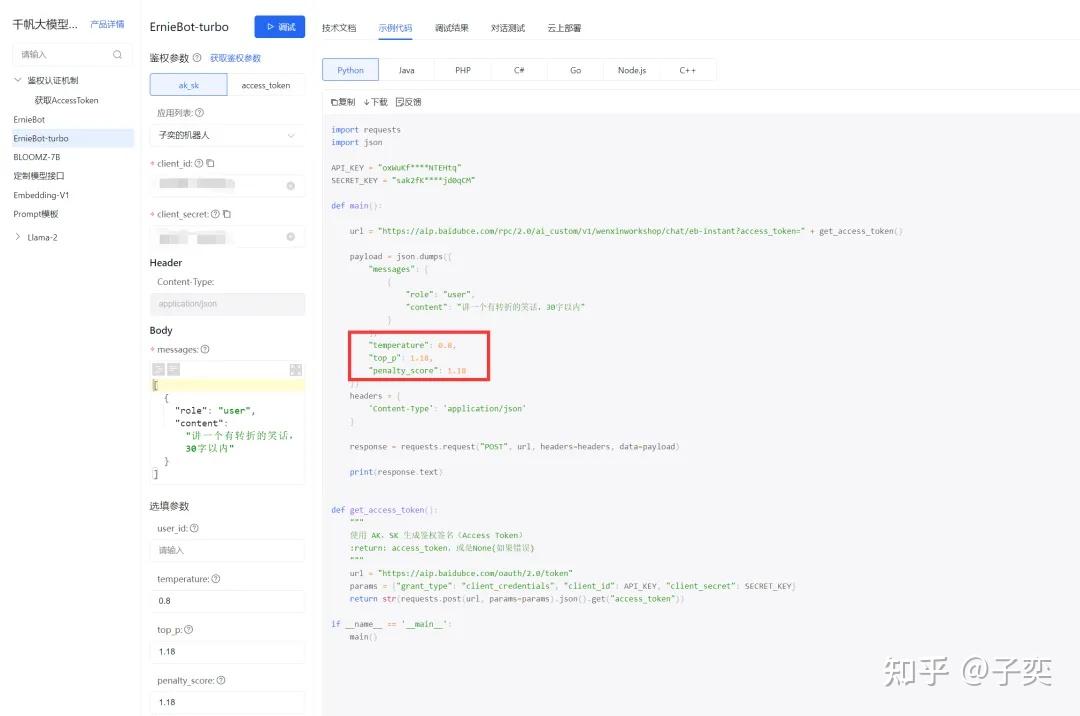The width and height of the screenshot is (1080, 716).
Task: Open the 获取鉴权参数 link
Action: tap(236, 58)
